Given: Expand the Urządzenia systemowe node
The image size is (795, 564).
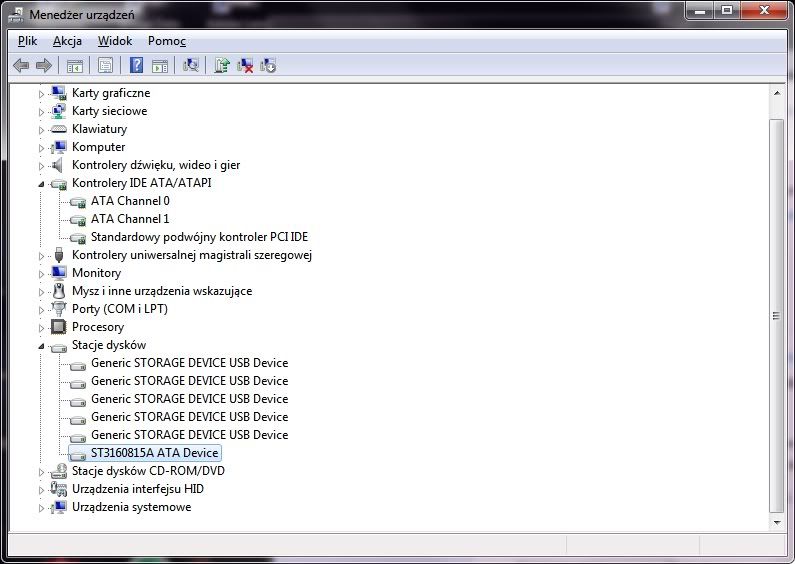Looking at the screenshot, I should (x=42, y=508).
